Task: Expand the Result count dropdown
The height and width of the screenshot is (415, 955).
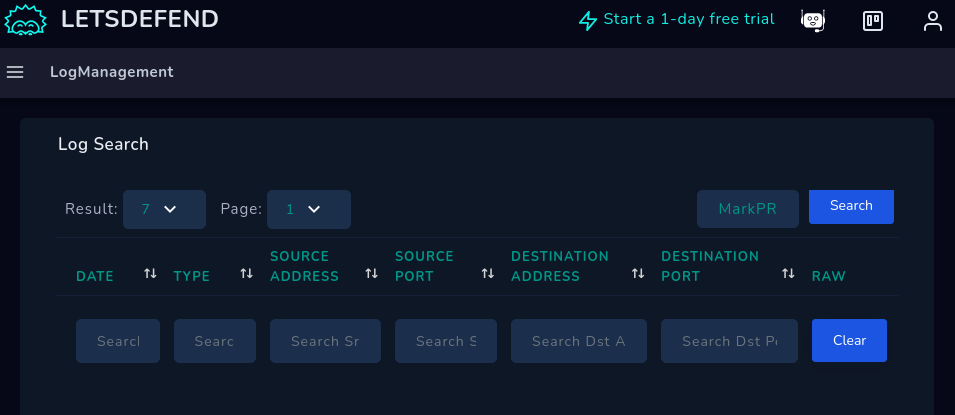Action: pos(164,209)
